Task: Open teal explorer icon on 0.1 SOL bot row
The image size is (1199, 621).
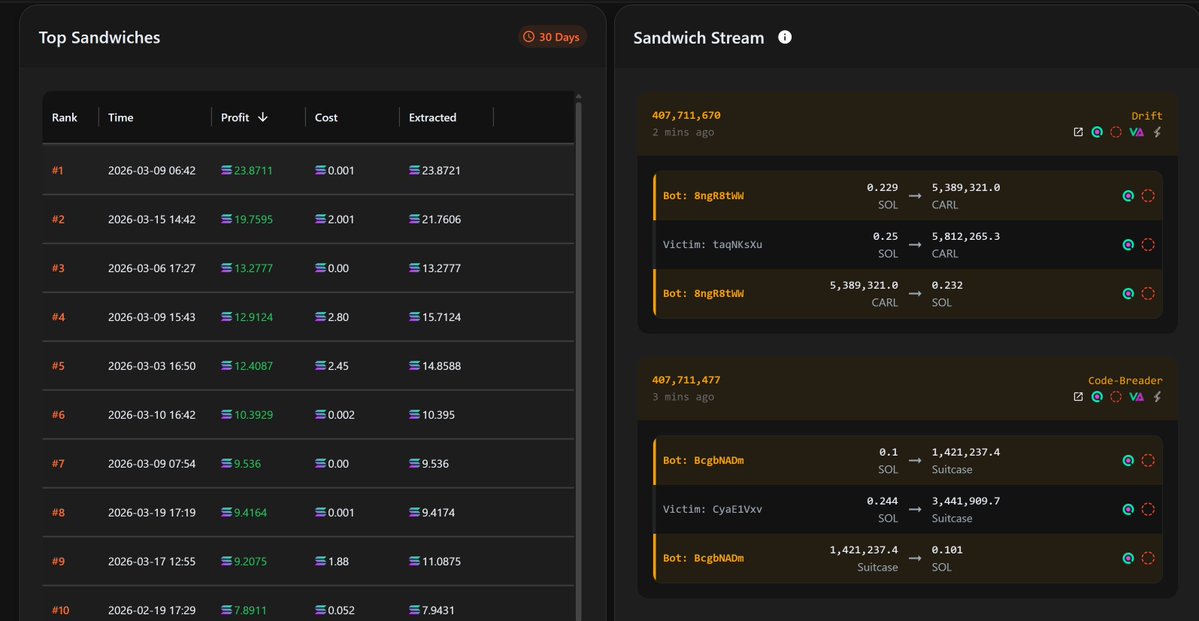Action: point(1128,460)
